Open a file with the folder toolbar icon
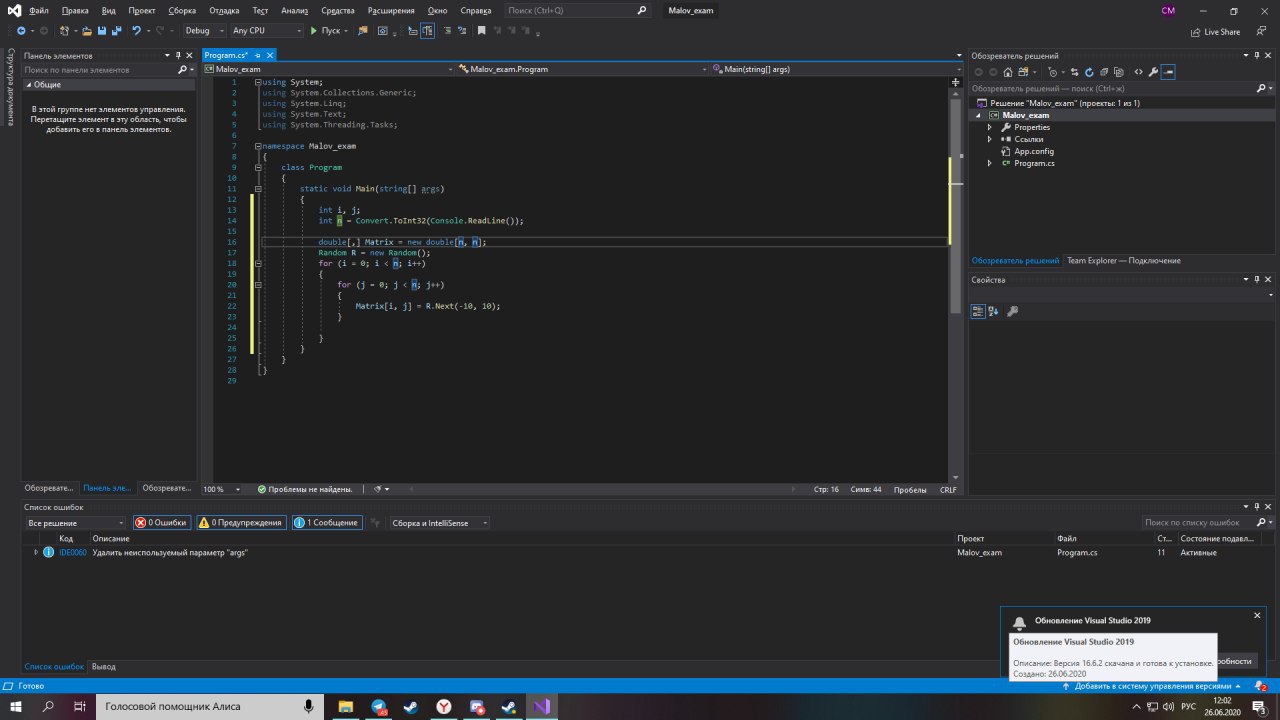 pos(87,31)
